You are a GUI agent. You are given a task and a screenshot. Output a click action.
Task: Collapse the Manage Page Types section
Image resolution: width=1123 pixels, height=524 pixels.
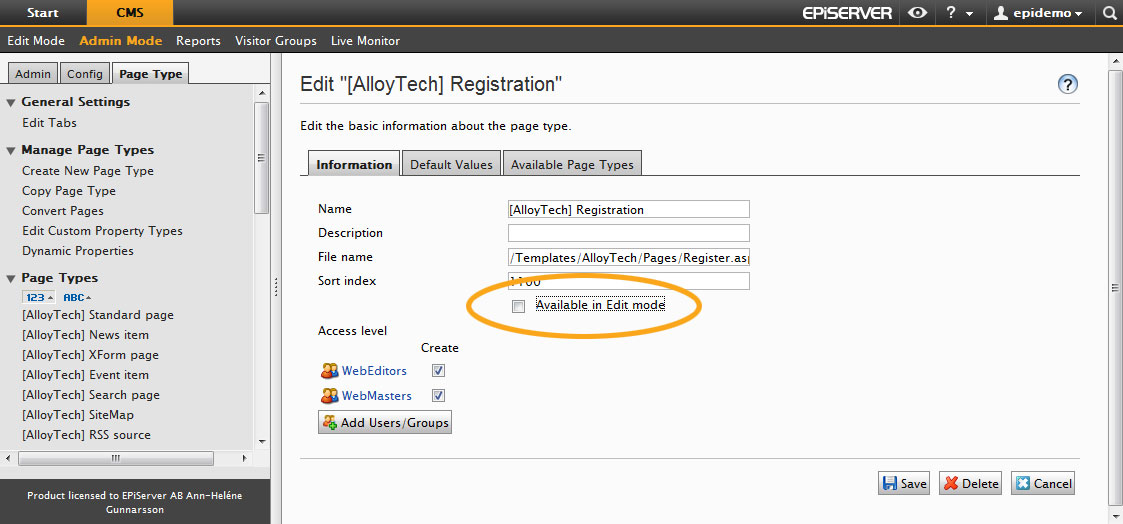[x=11, y=150]
